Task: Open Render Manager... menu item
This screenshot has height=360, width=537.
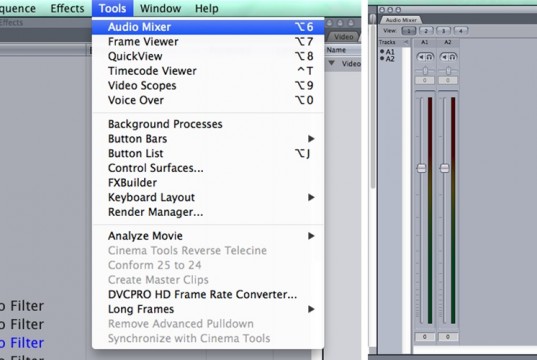Action: click(x=208, y=212)
